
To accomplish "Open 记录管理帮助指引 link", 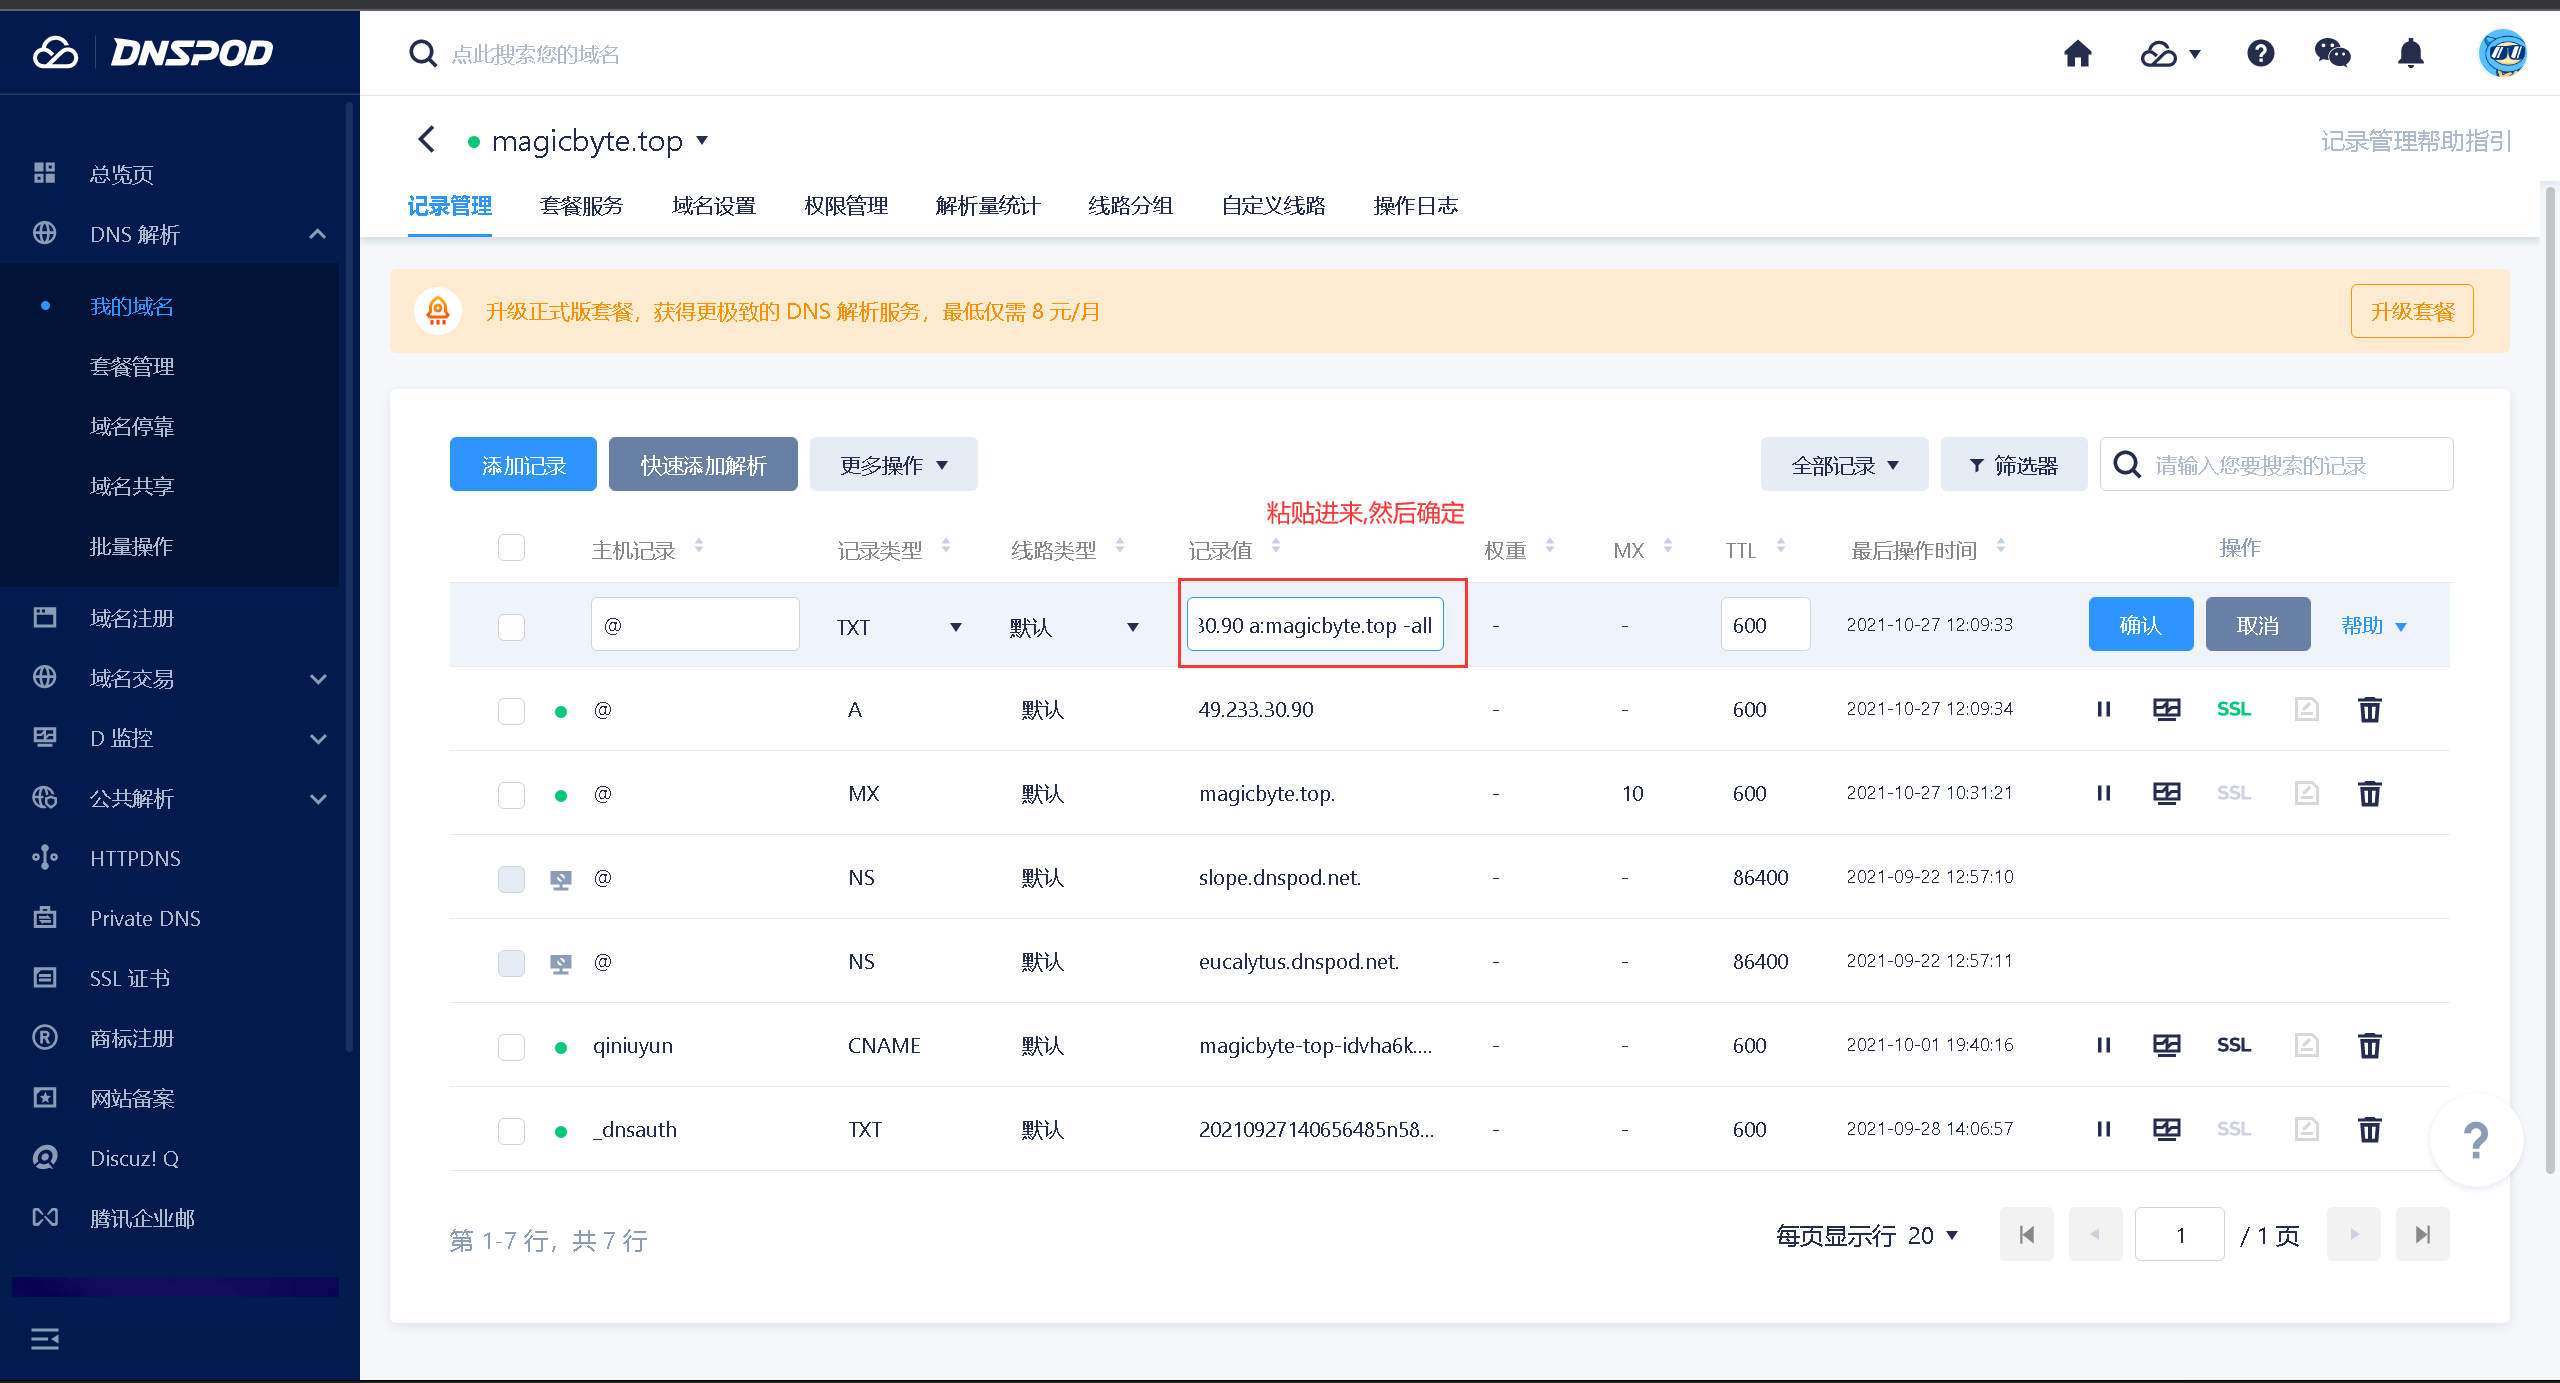I will coord(2415,141).
